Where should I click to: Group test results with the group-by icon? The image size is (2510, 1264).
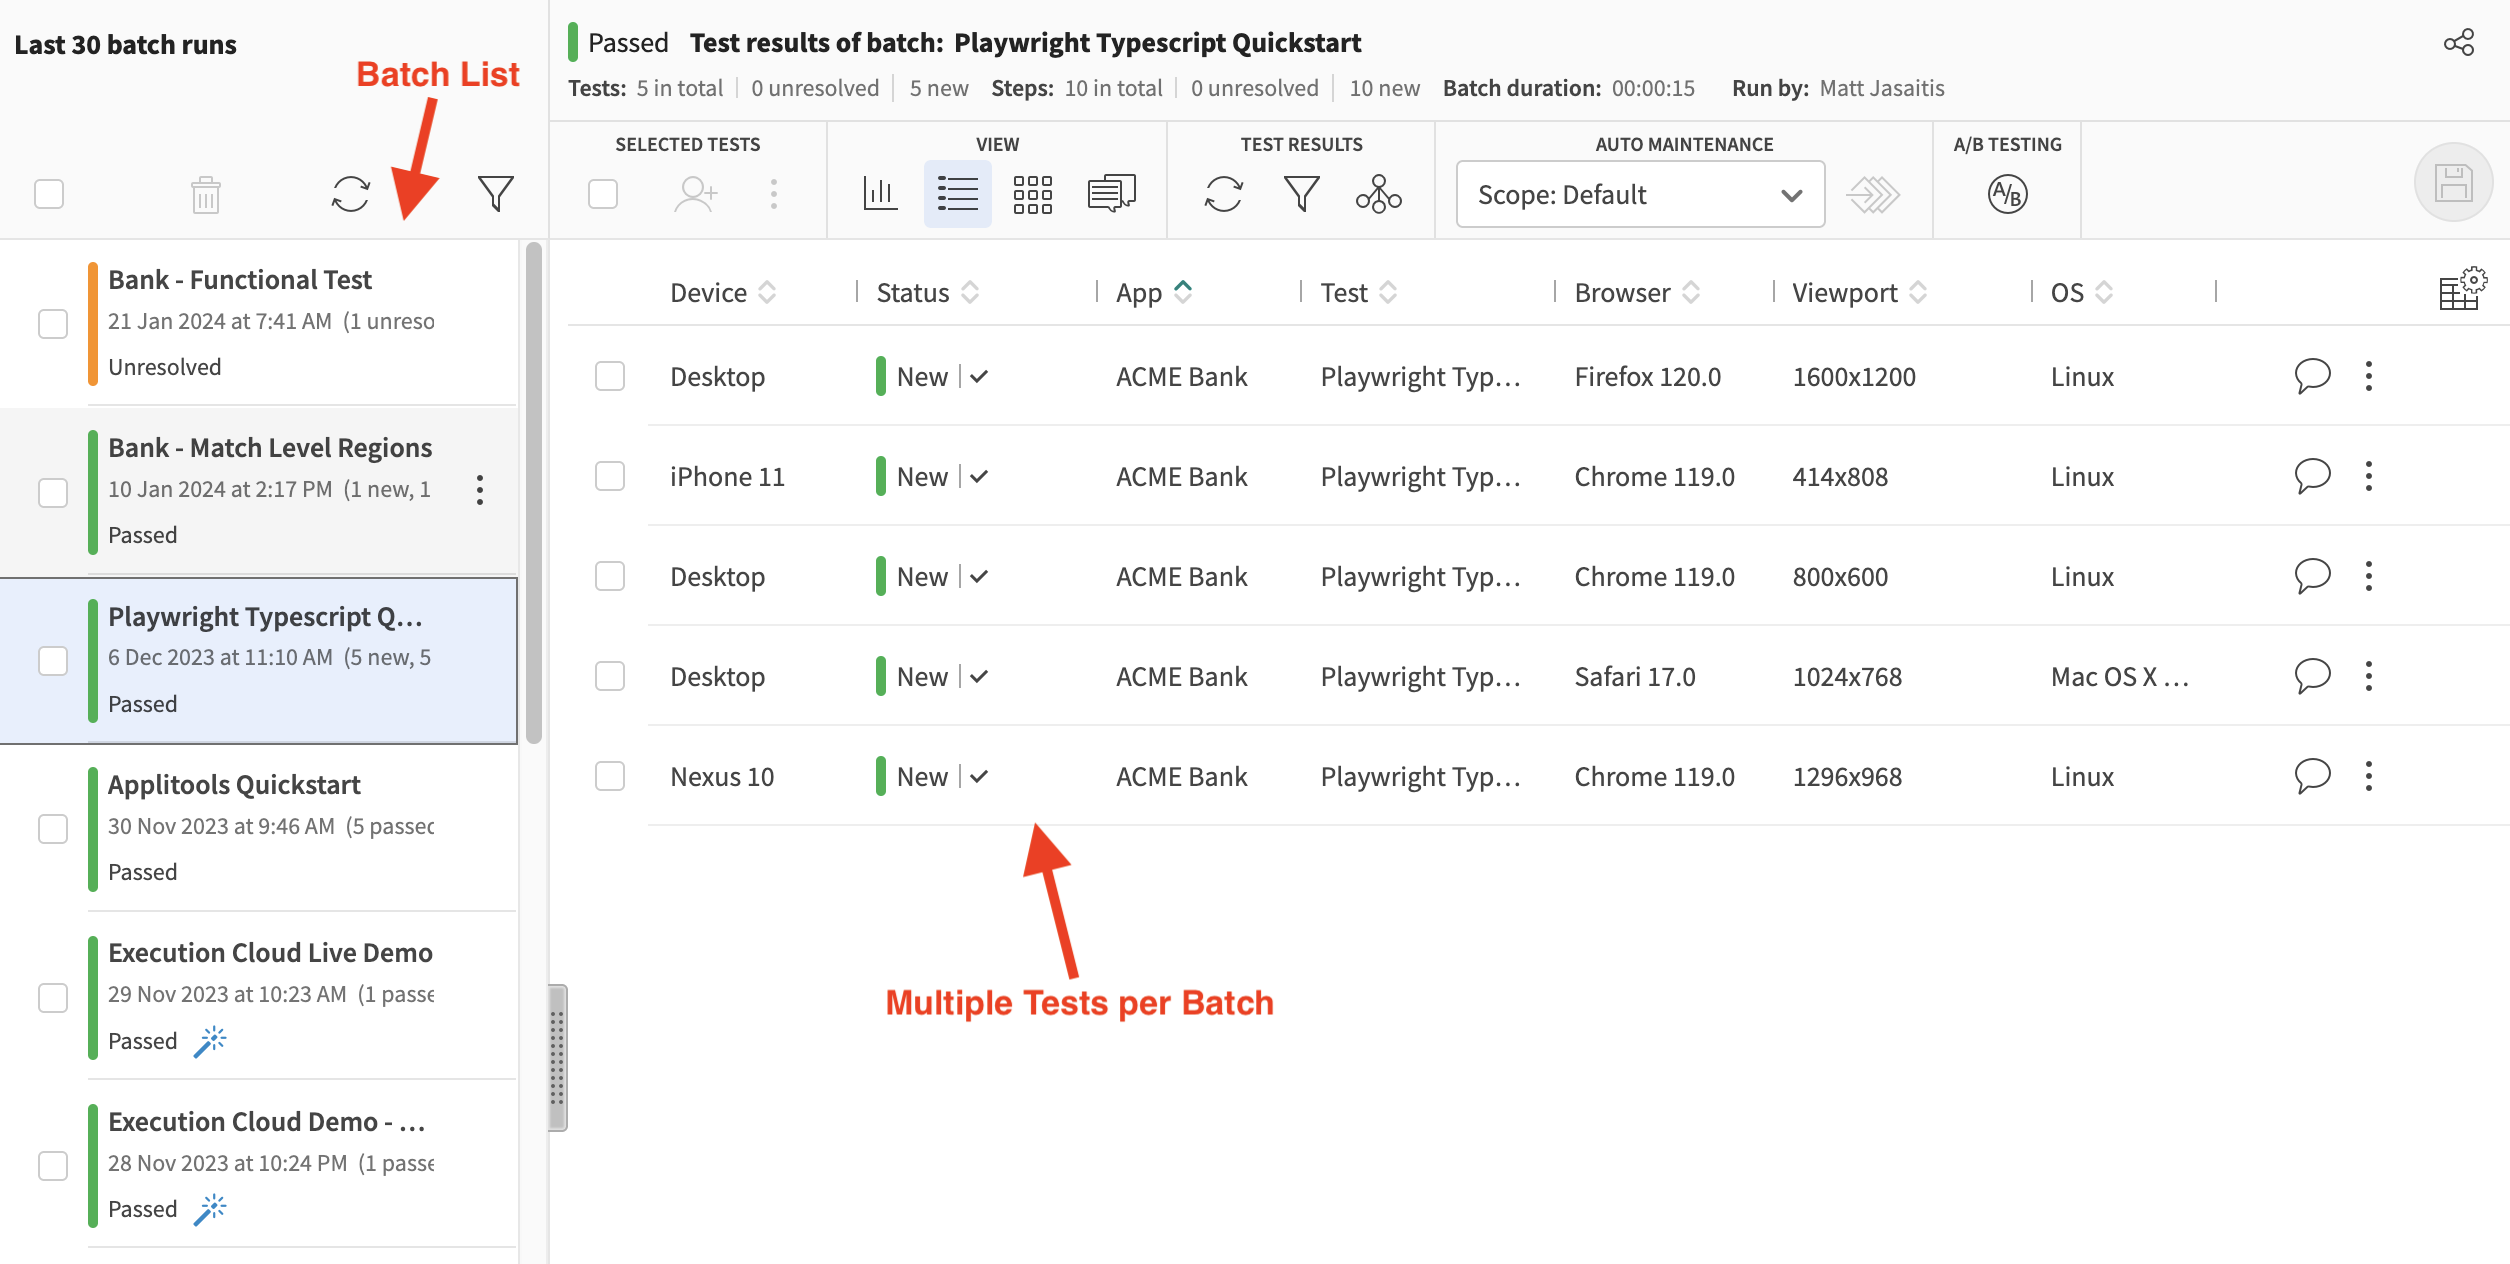point(1378,194)
